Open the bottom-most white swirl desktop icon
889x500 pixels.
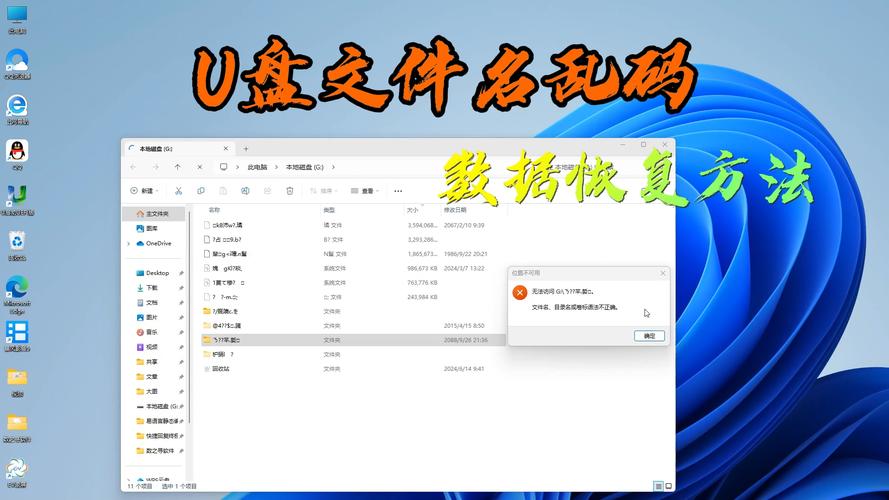[17, 472]
